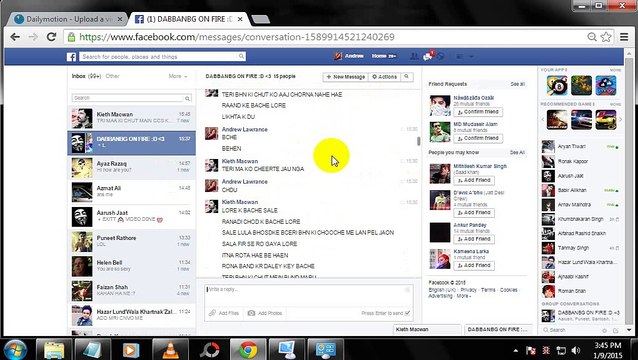Search within conversation using magnifier button

pyautogui.click(x=406, y=76)
